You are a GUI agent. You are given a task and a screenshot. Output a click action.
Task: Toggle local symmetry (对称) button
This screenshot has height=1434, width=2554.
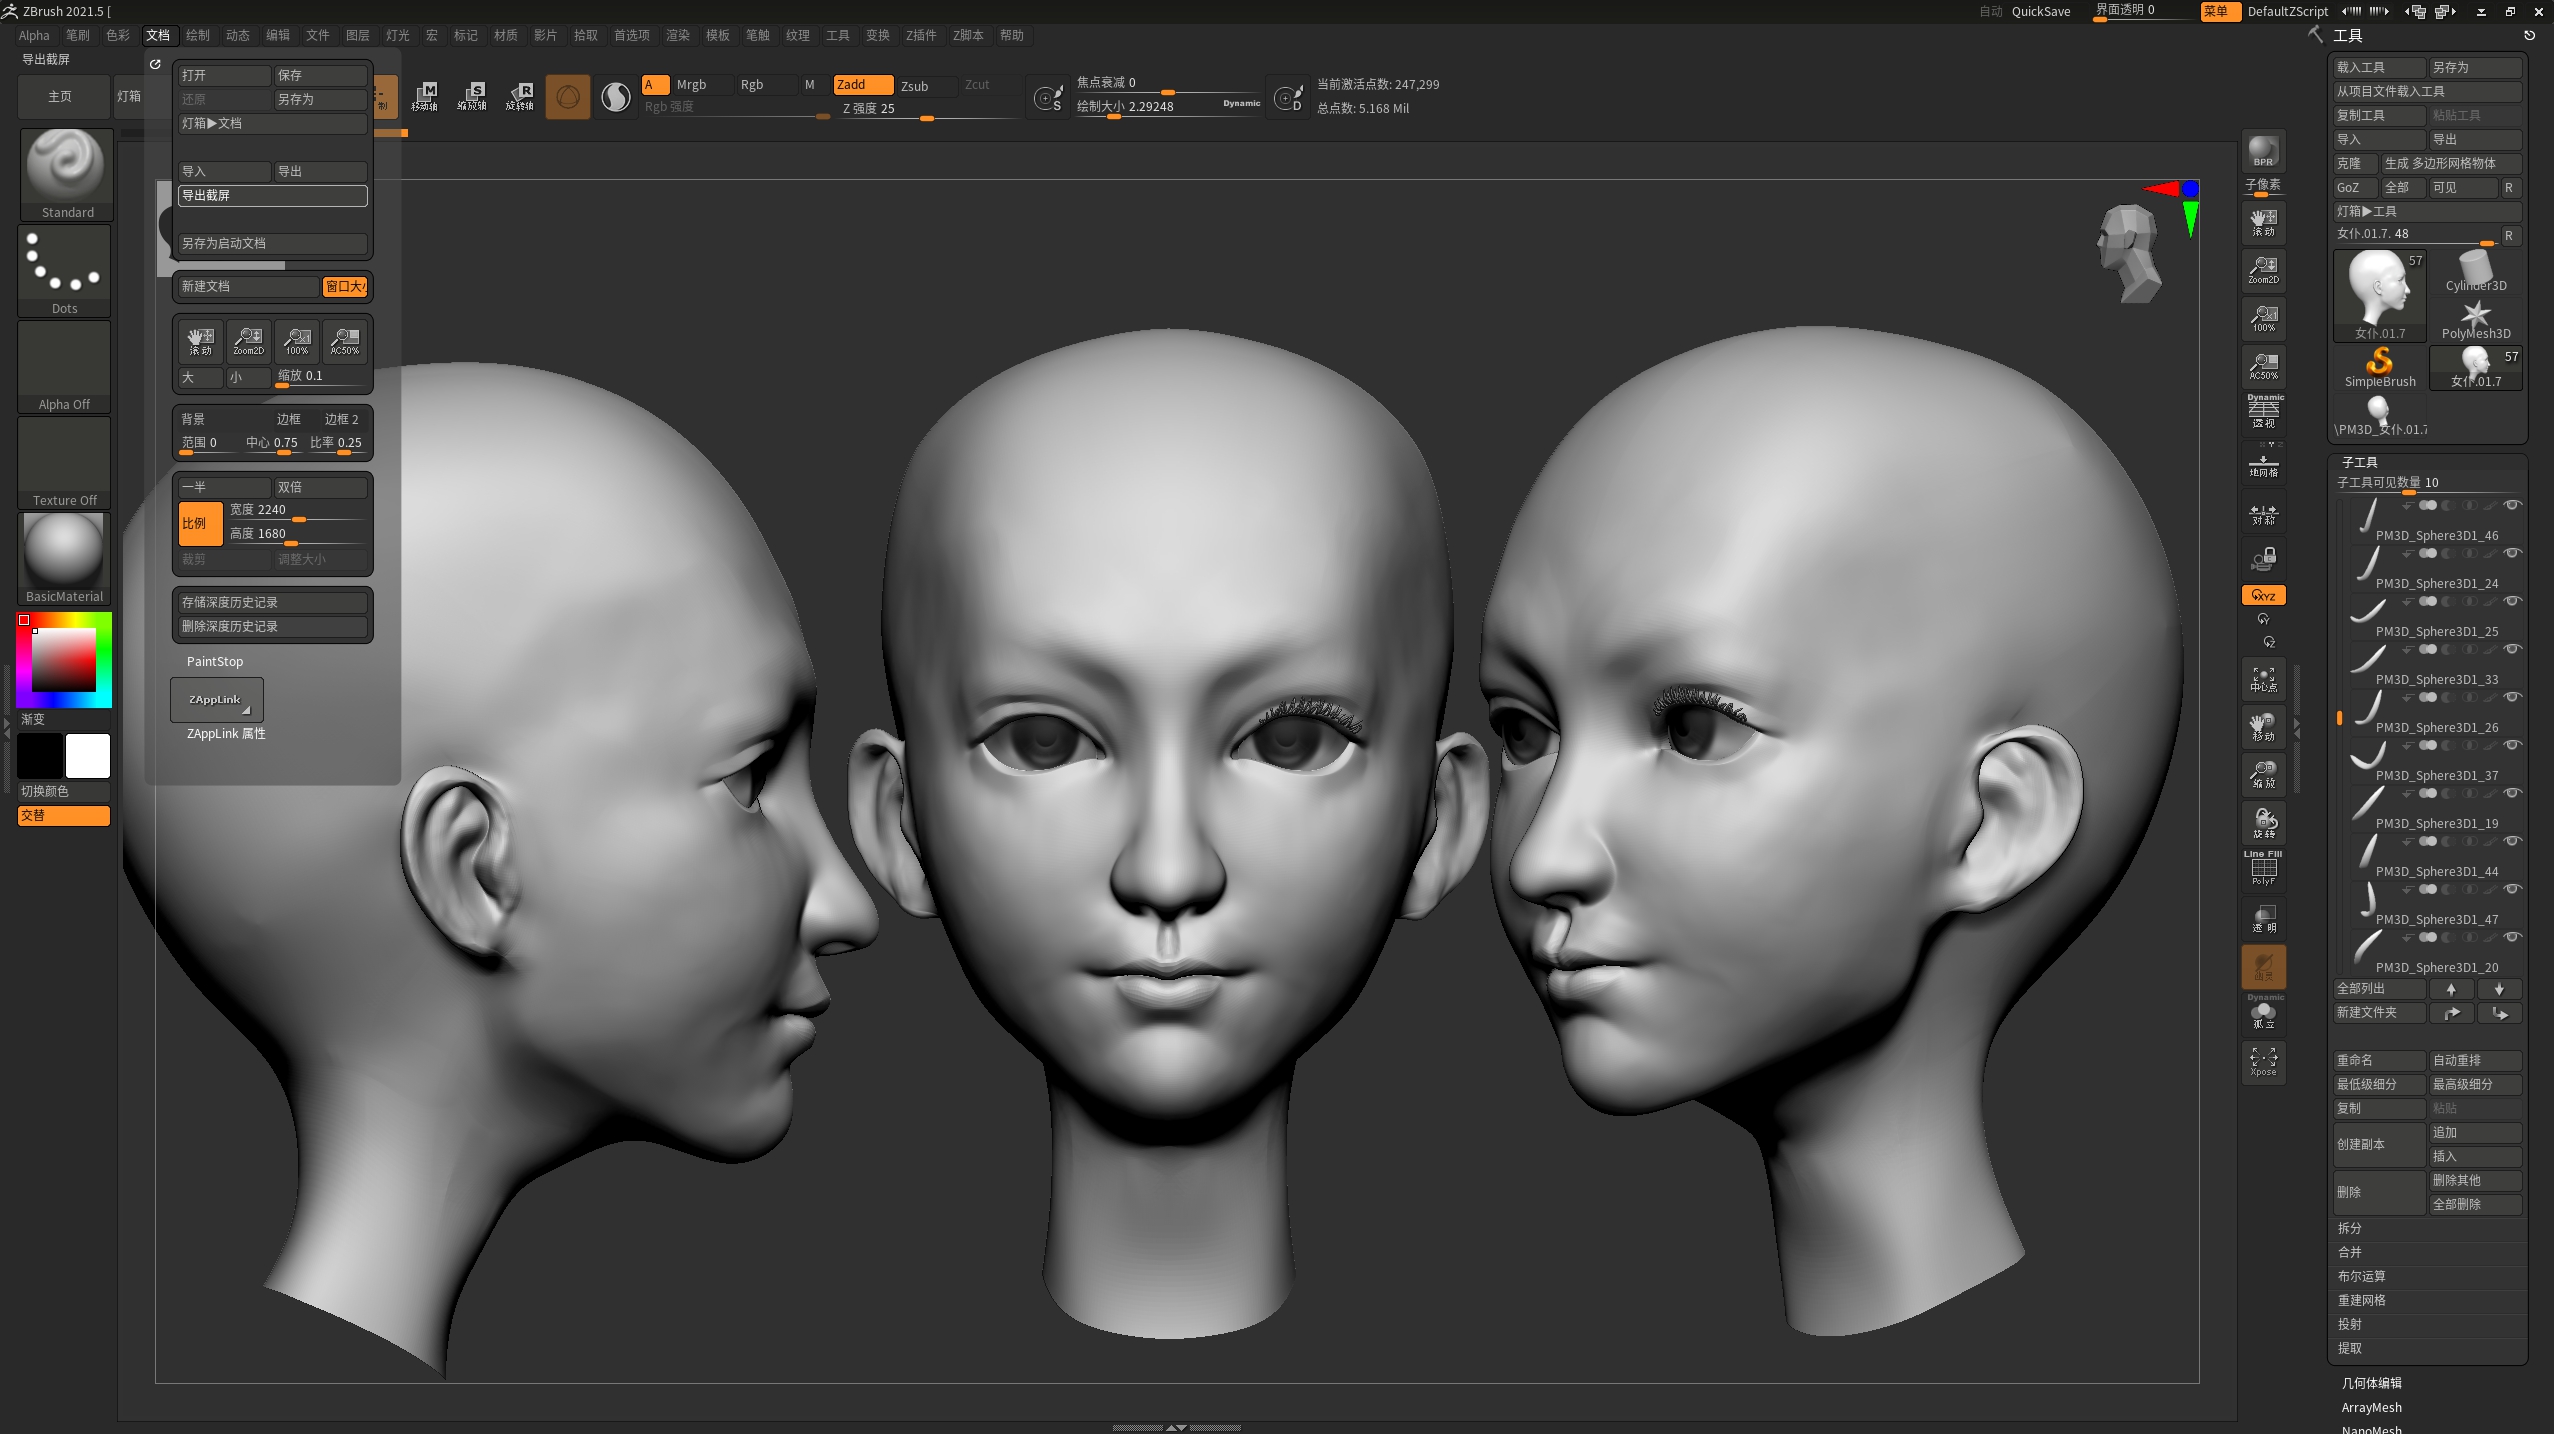pyautogui.click(x=2263, y=512)
